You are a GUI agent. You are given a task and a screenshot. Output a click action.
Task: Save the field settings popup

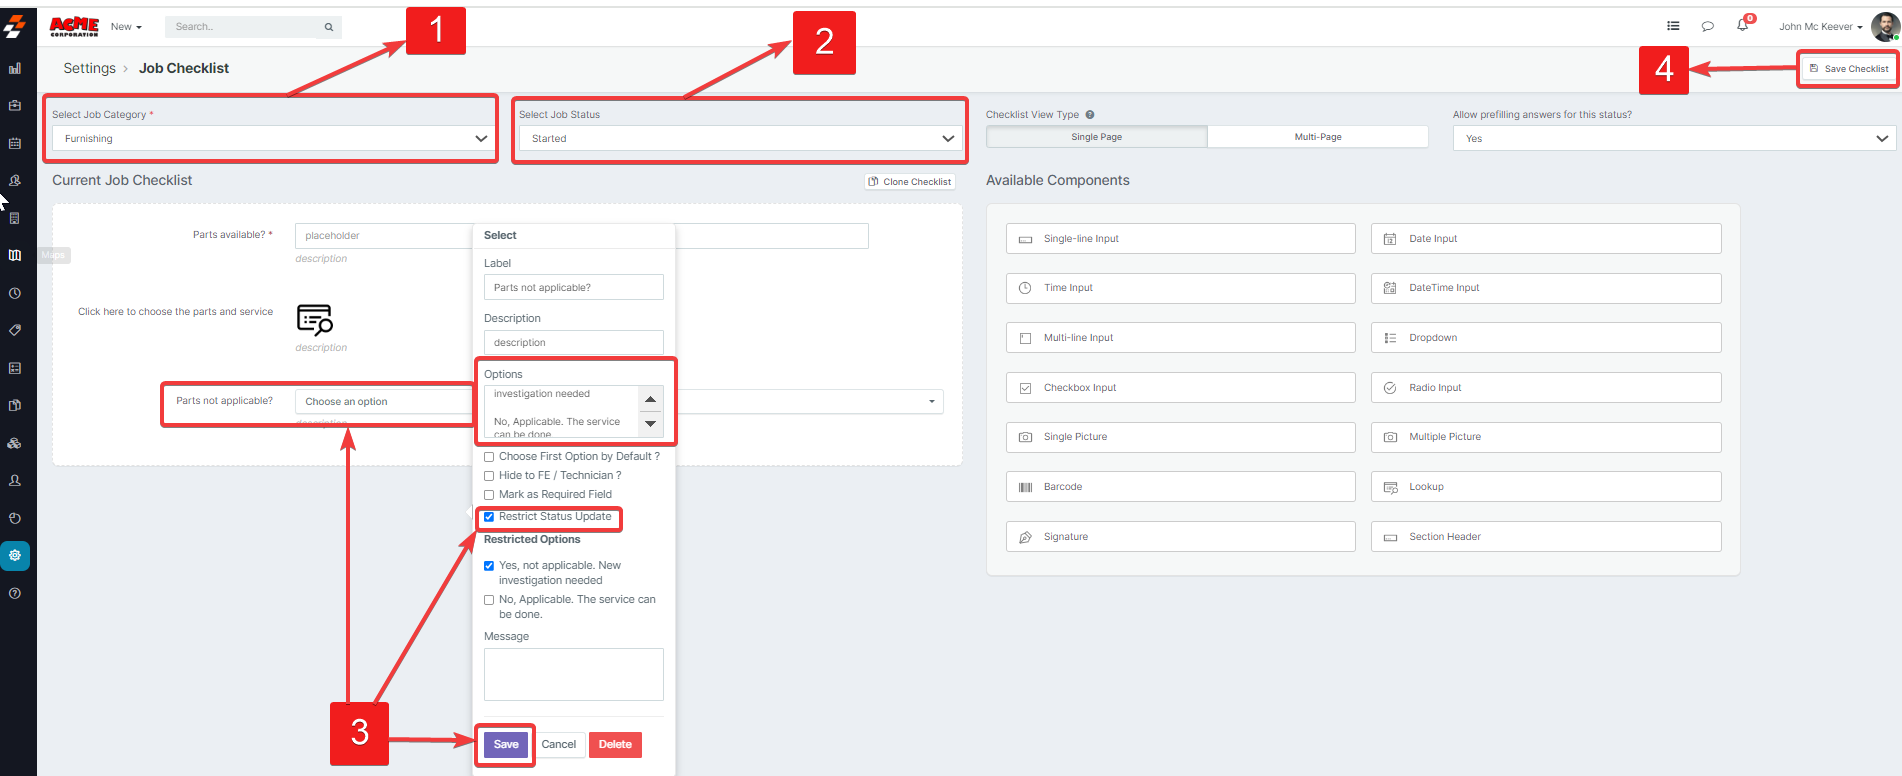tap(506, 745)
